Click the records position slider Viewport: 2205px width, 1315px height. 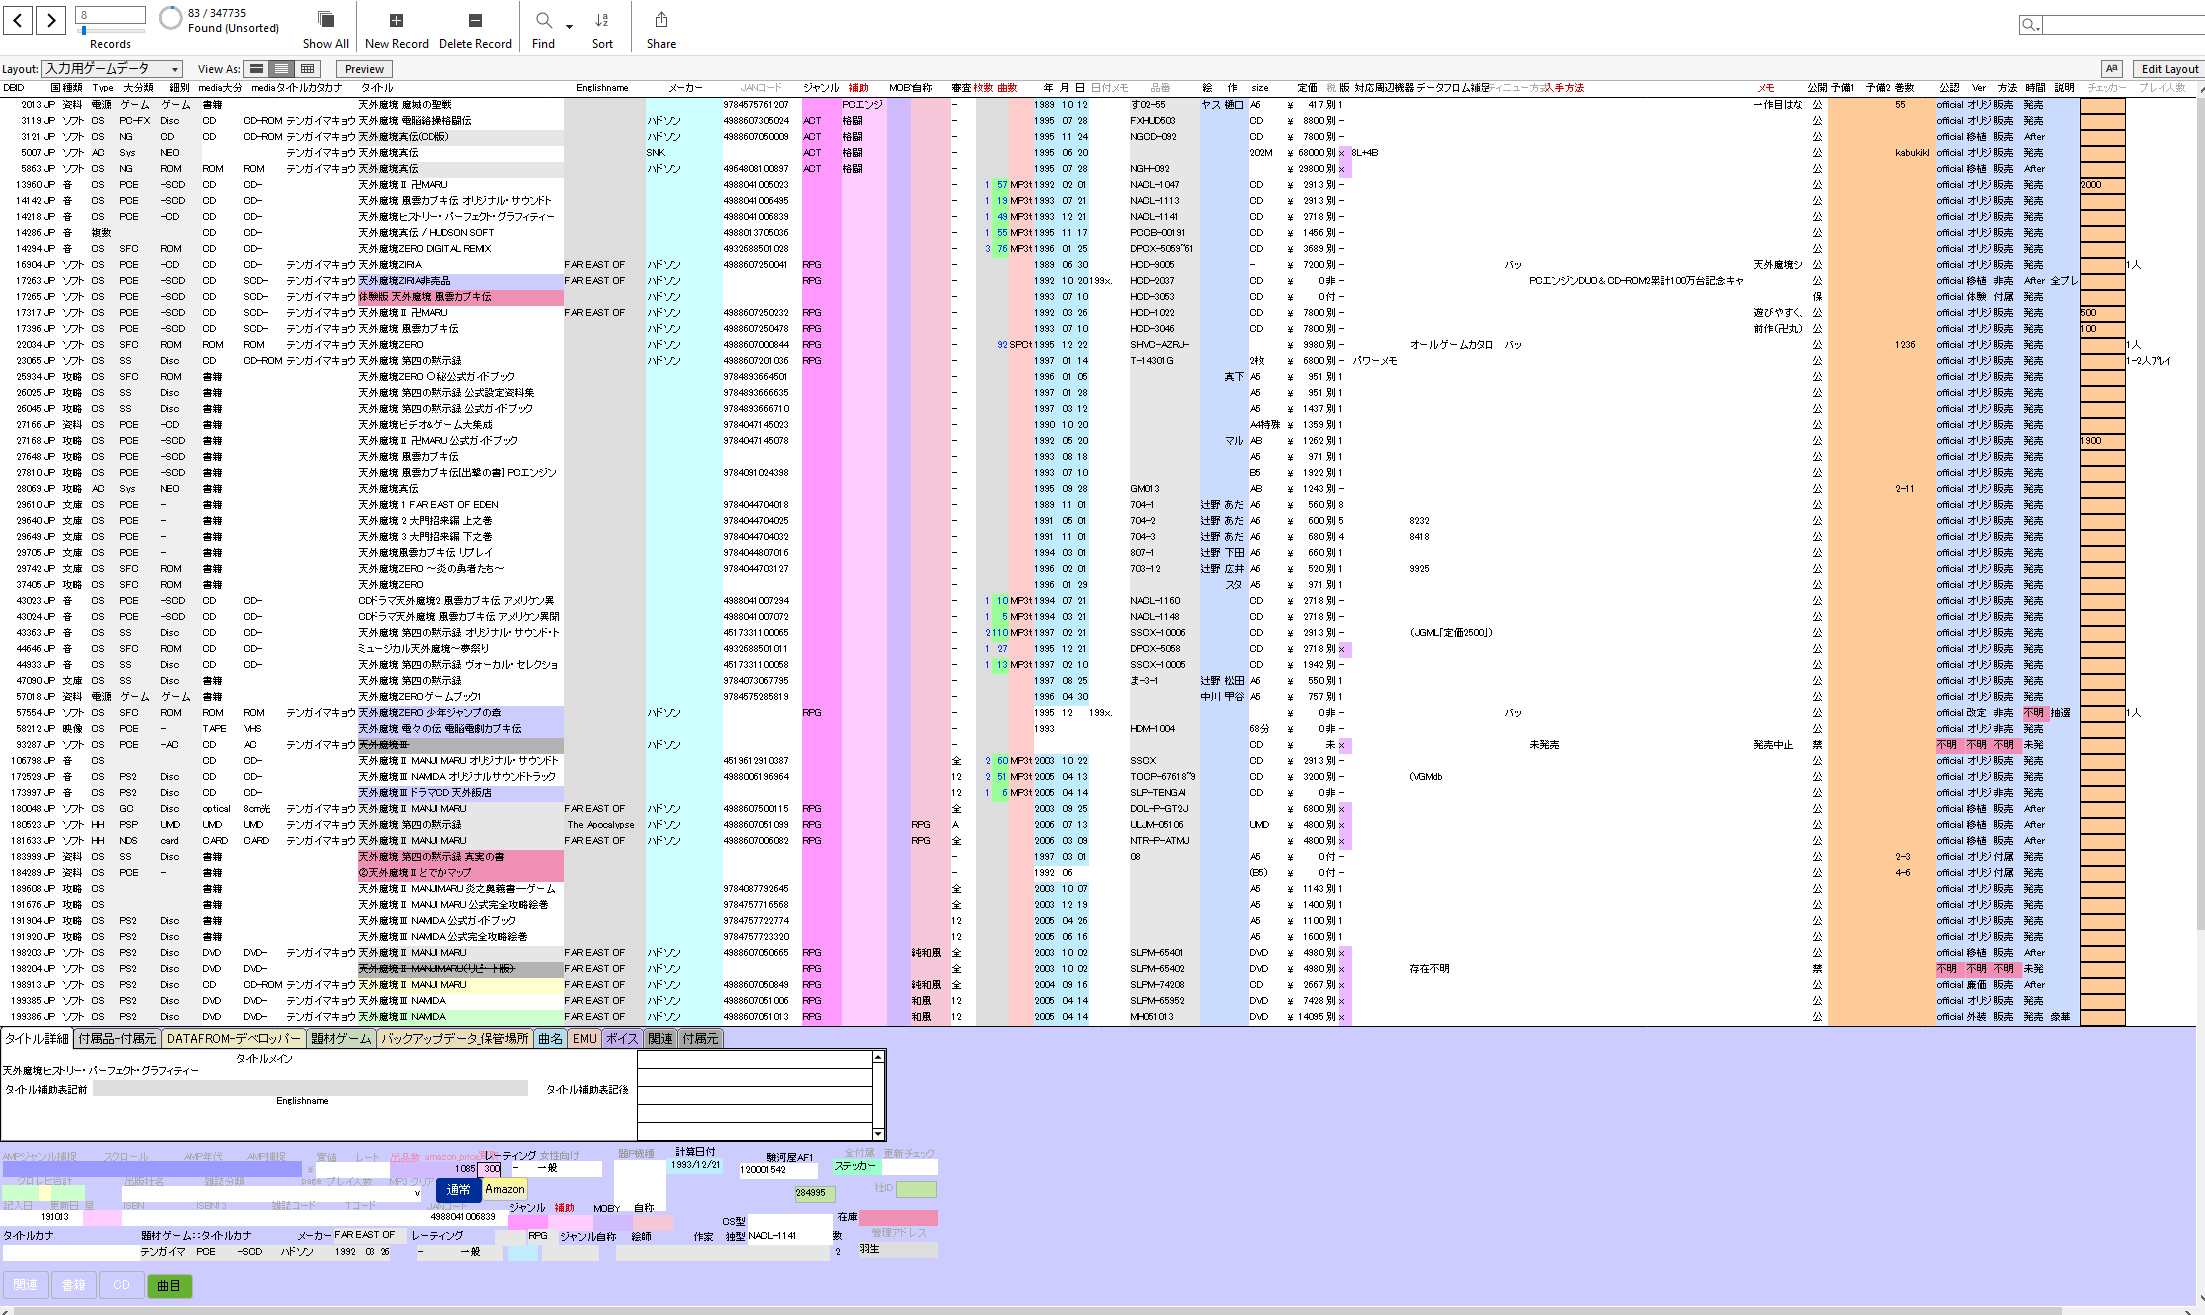tap(111, 30)
